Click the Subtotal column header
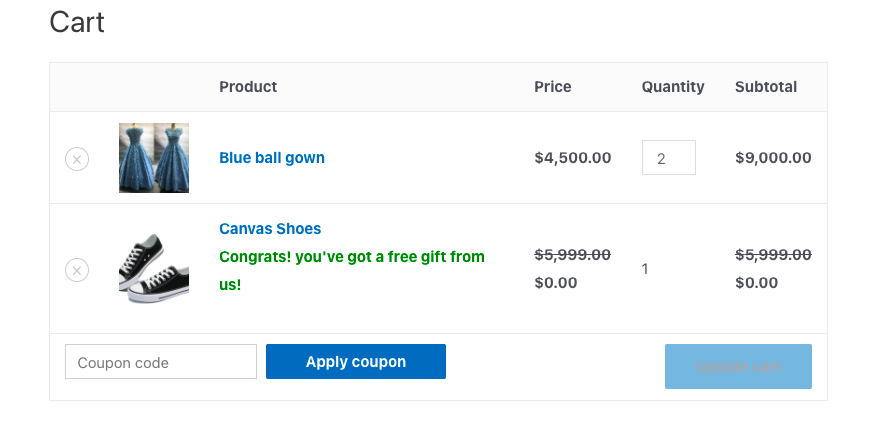 (766, 87)
